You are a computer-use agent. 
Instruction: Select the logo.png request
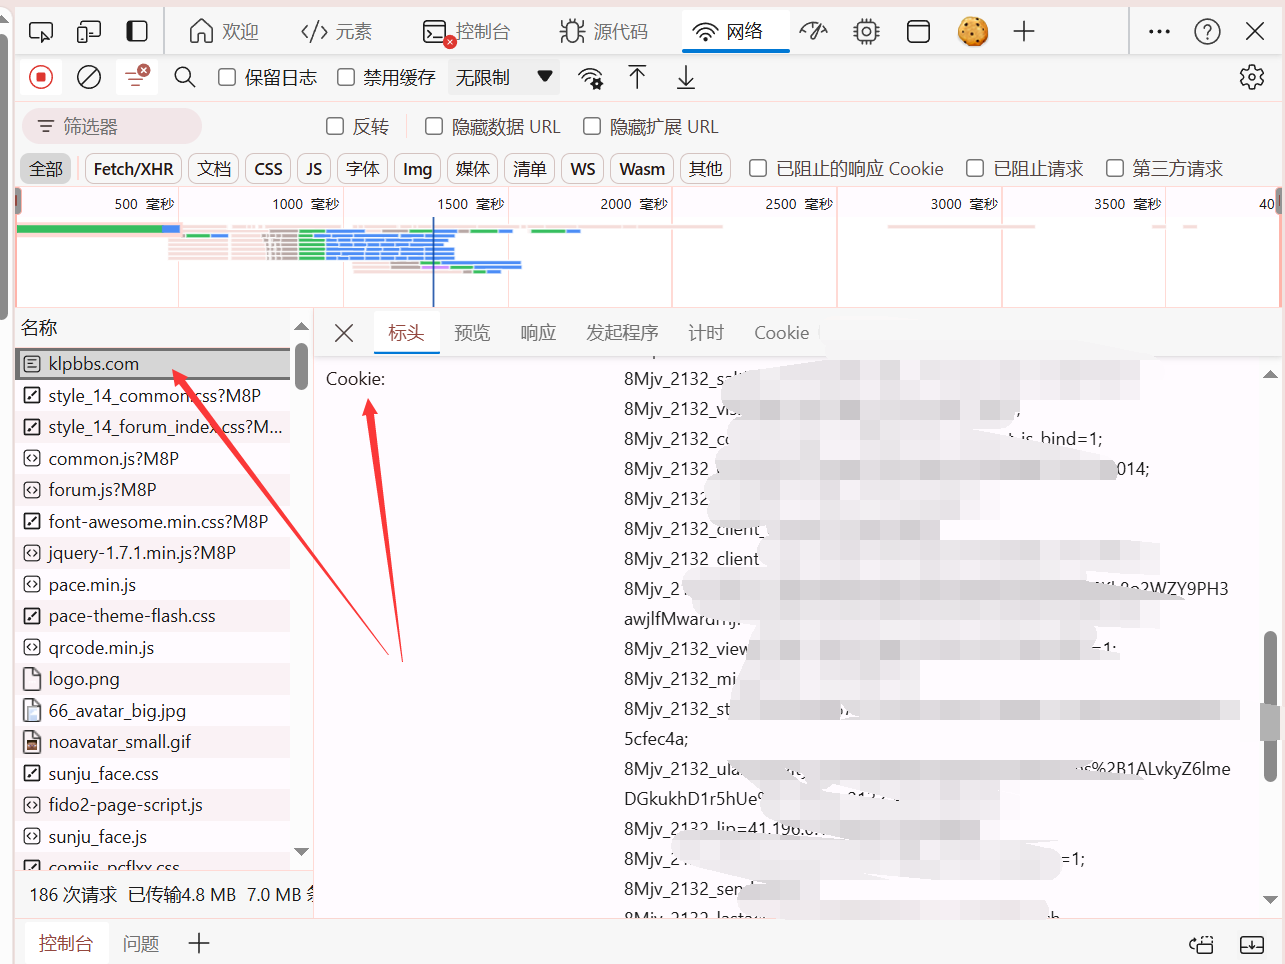click(153, 679)
